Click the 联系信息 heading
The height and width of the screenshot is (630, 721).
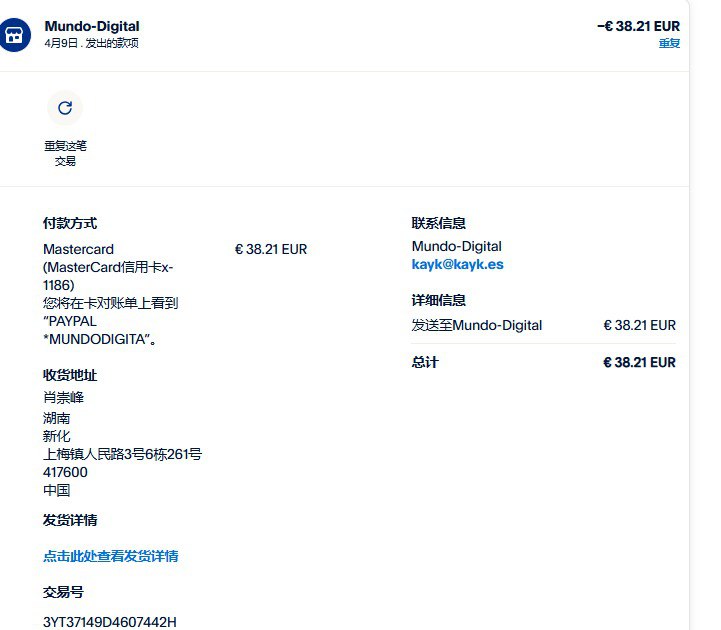point(438,223)
